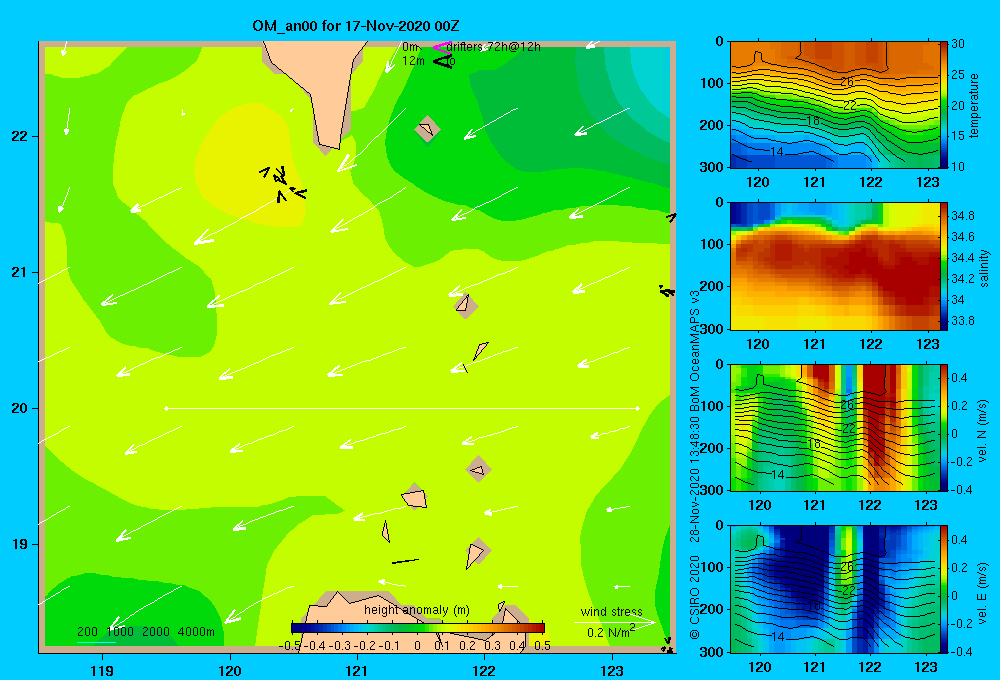The image size is (1000, 680).
Task: Click the drifter marker on the right edge near 21N
Action: point(666,291)
